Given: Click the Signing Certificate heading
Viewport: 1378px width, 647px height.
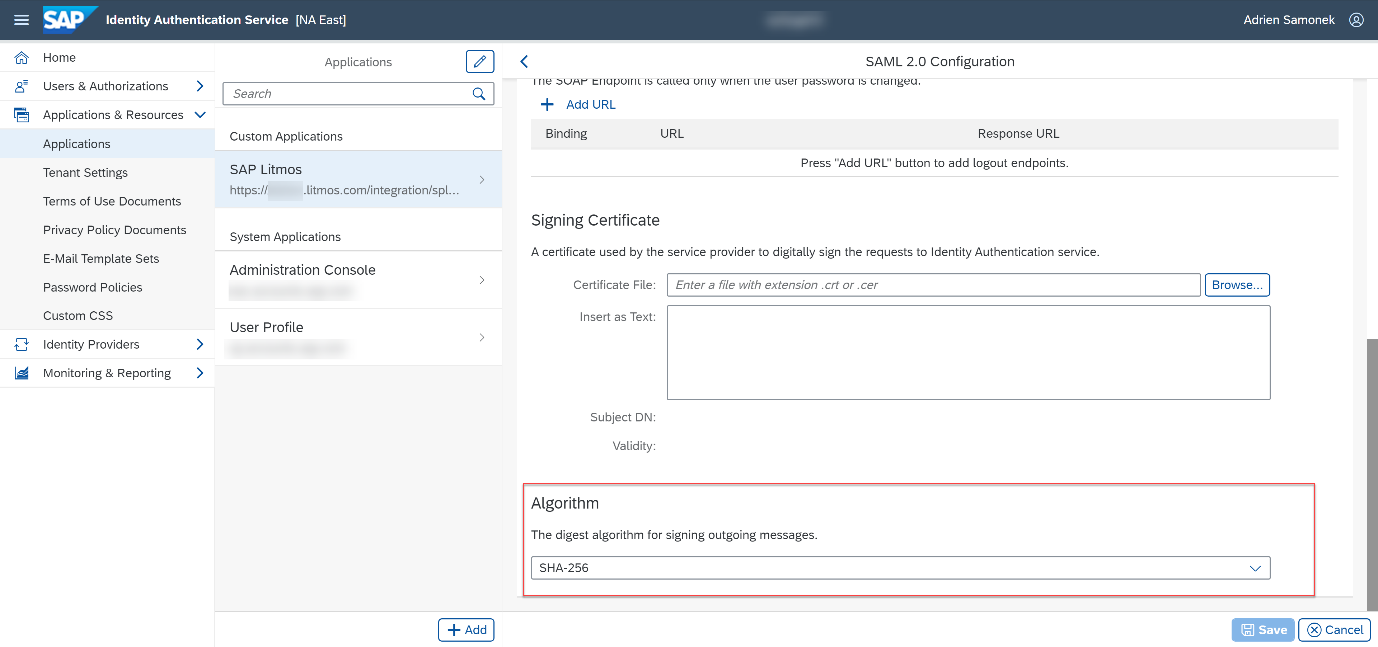Looking at the screenshot, I should click(x=595, y=220).
